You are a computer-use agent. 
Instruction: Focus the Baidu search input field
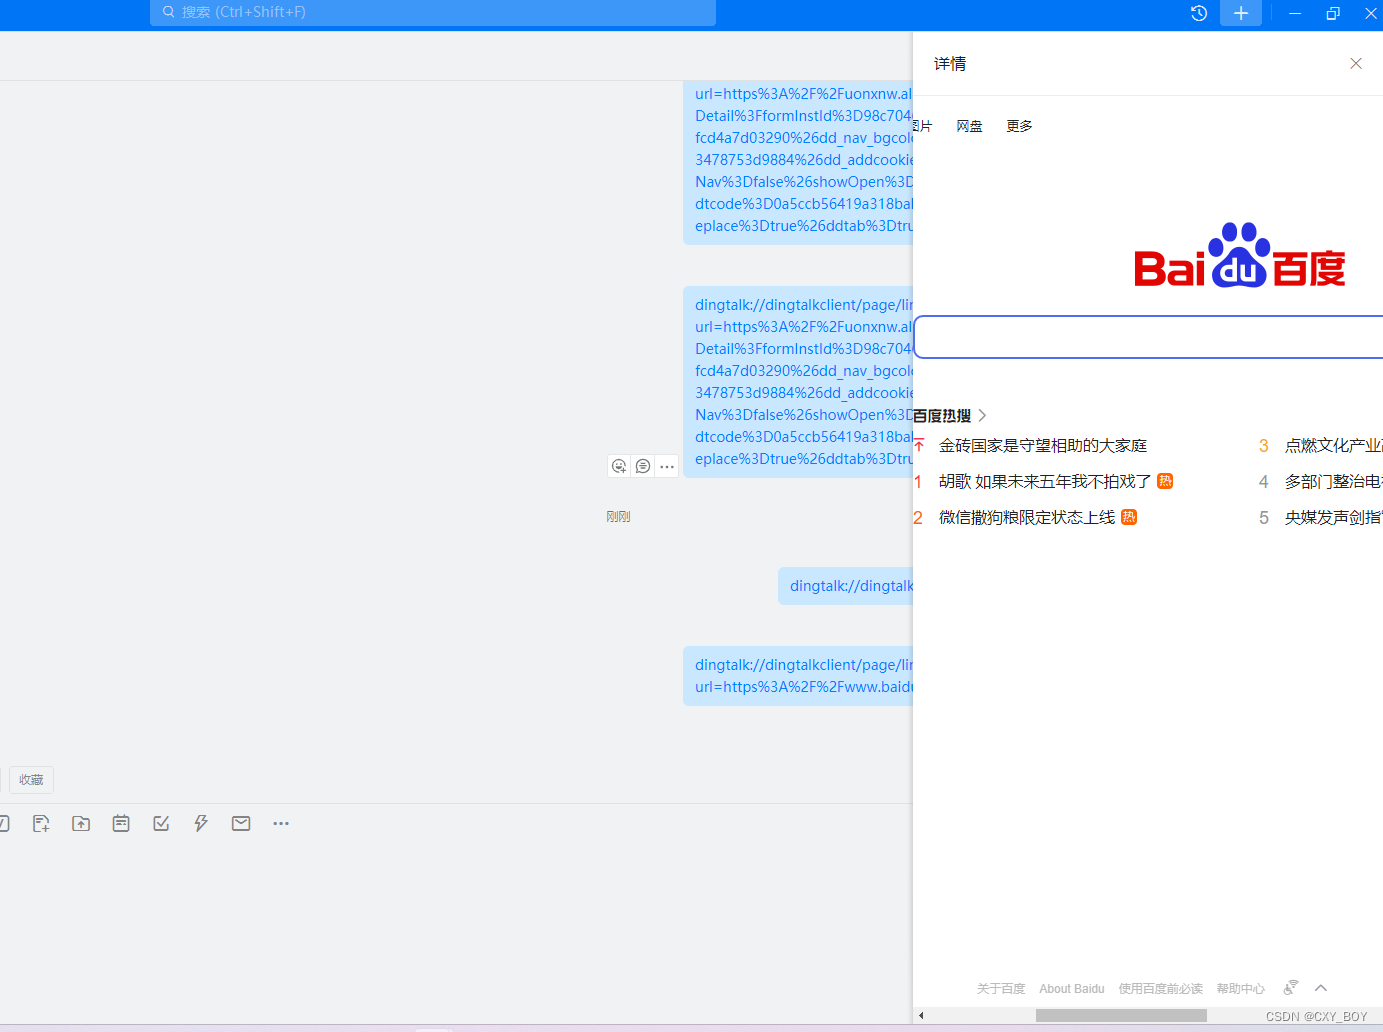point(1148,337)
